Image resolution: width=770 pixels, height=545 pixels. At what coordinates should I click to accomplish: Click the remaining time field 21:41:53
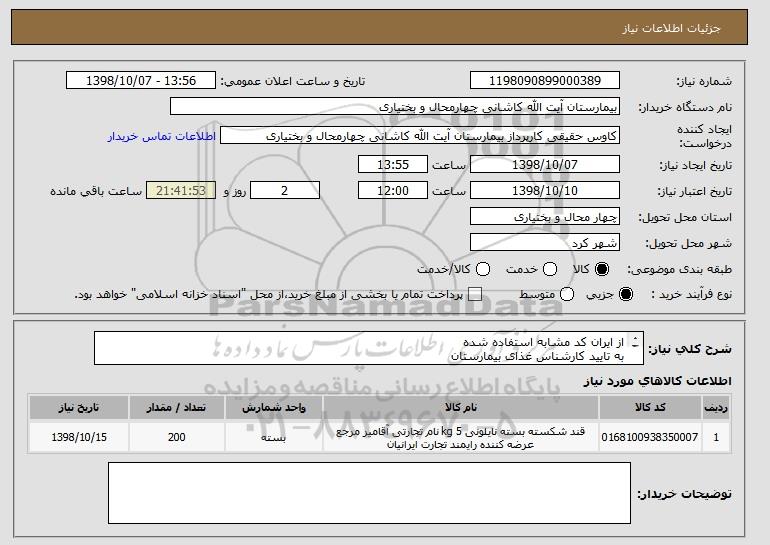pyautogui.click(x=181, y=191)
